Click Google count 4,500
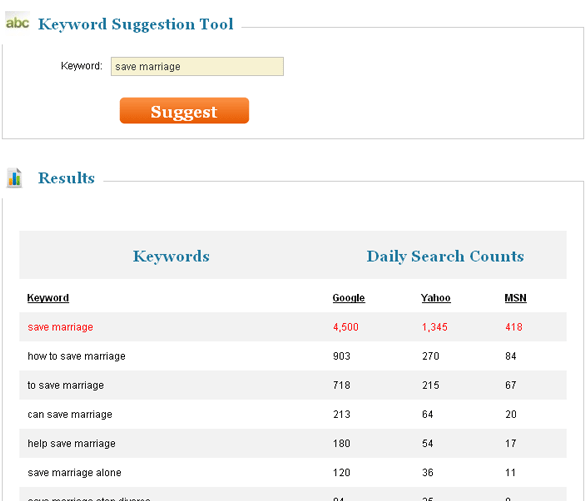587x501 pixels. pos(346,327)
